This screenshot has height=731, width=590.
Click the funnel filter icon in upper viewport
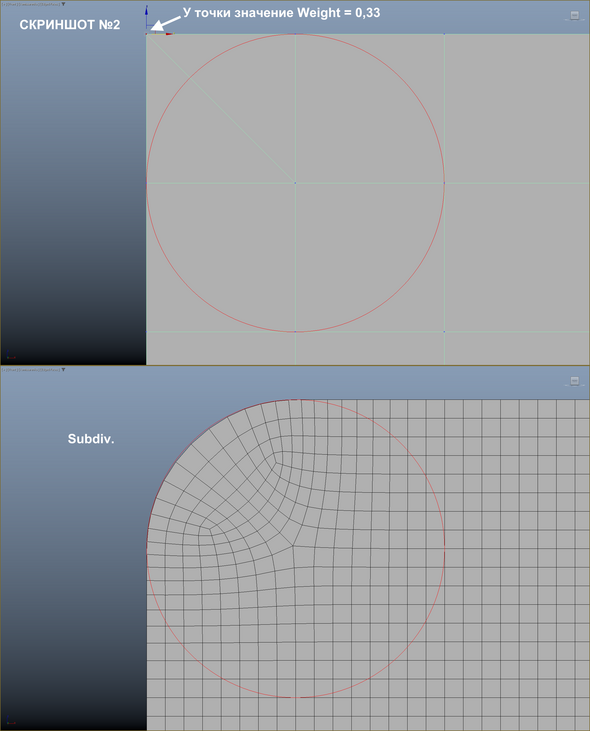click(63, 4)
